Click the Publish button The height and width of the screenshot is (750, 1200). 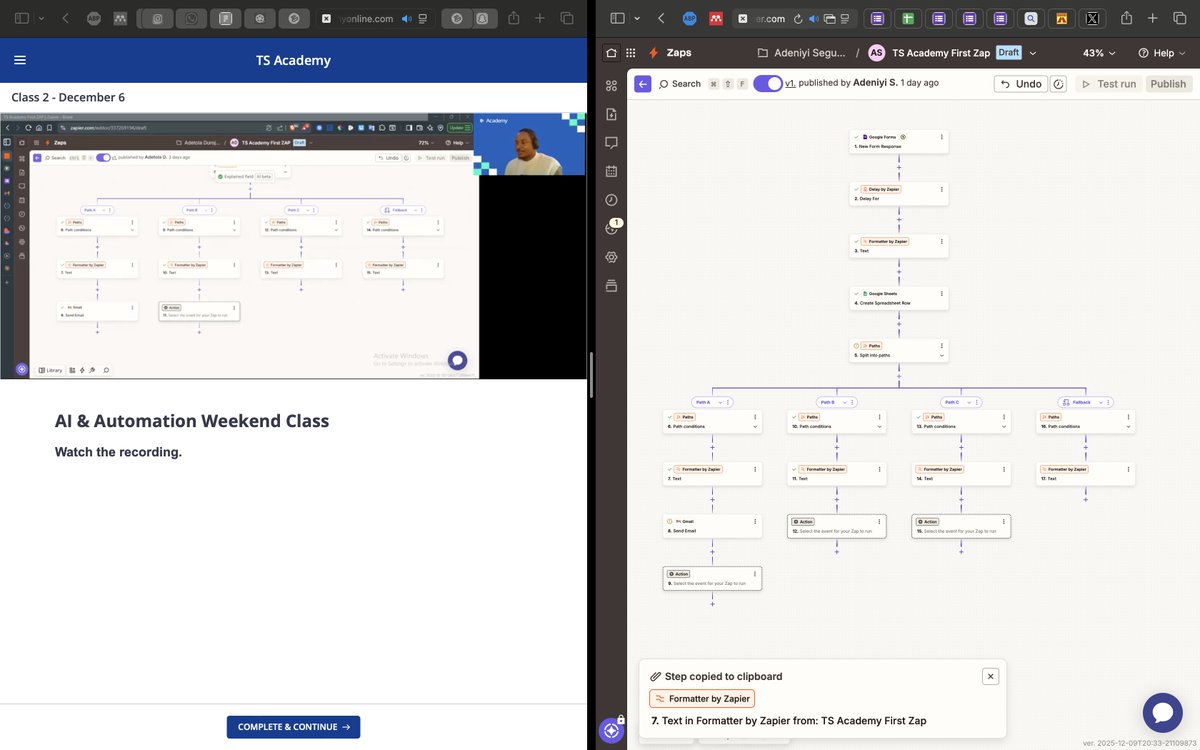click(1168, 84)
